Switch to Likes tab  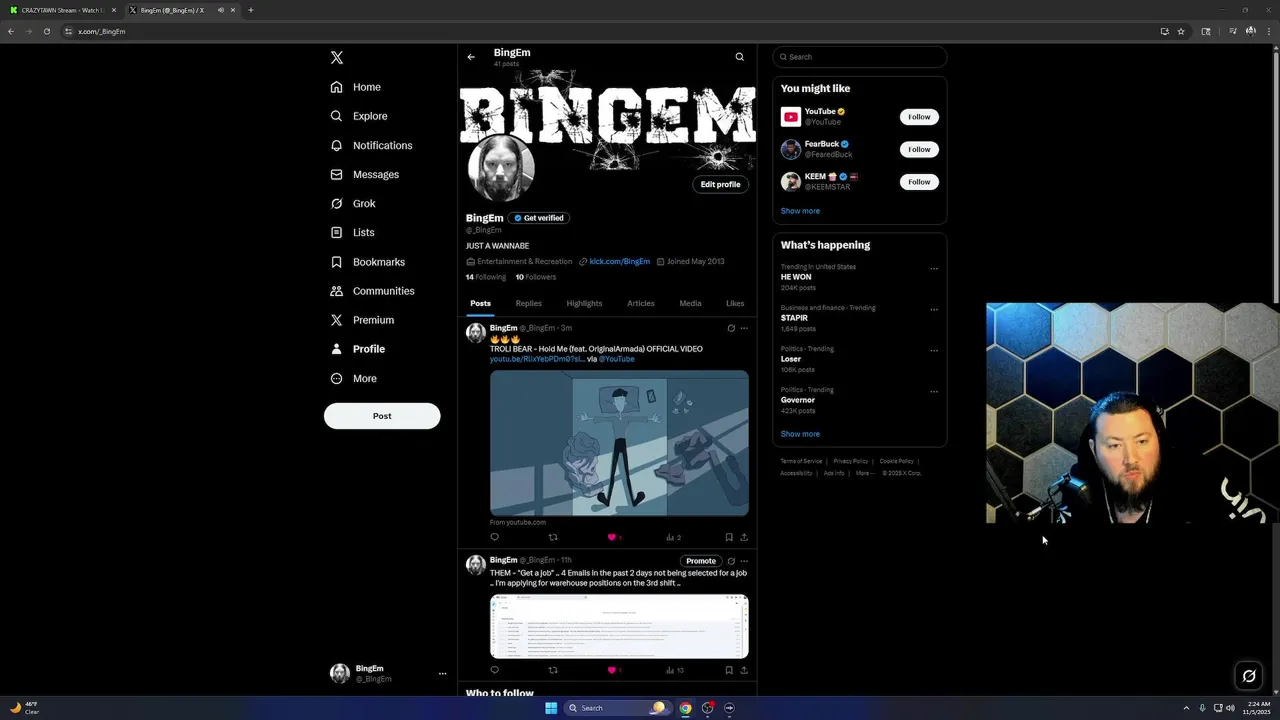tap(735, 303)
